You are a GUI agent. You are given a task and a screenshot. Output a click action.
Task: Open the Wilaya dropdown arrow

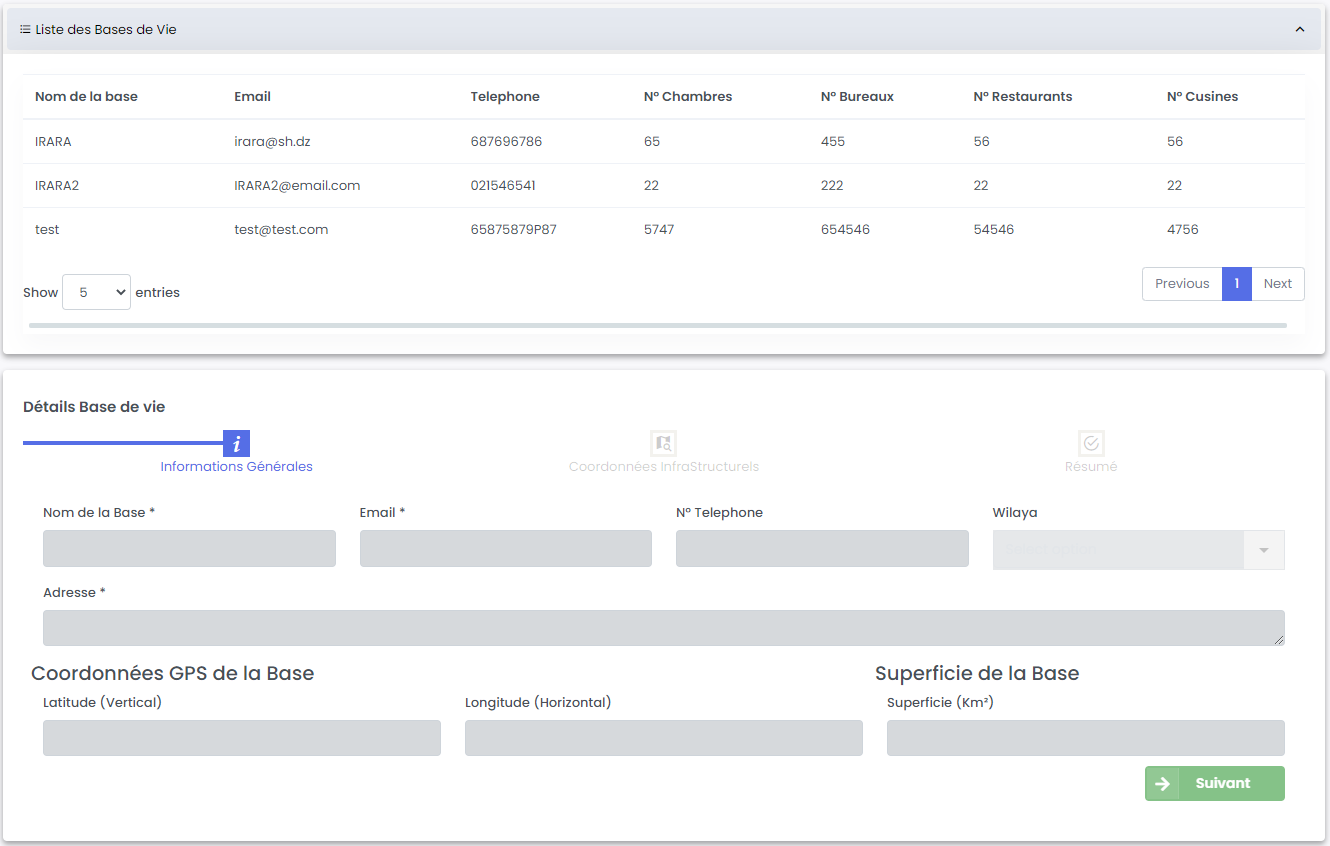coord(1264,550)
